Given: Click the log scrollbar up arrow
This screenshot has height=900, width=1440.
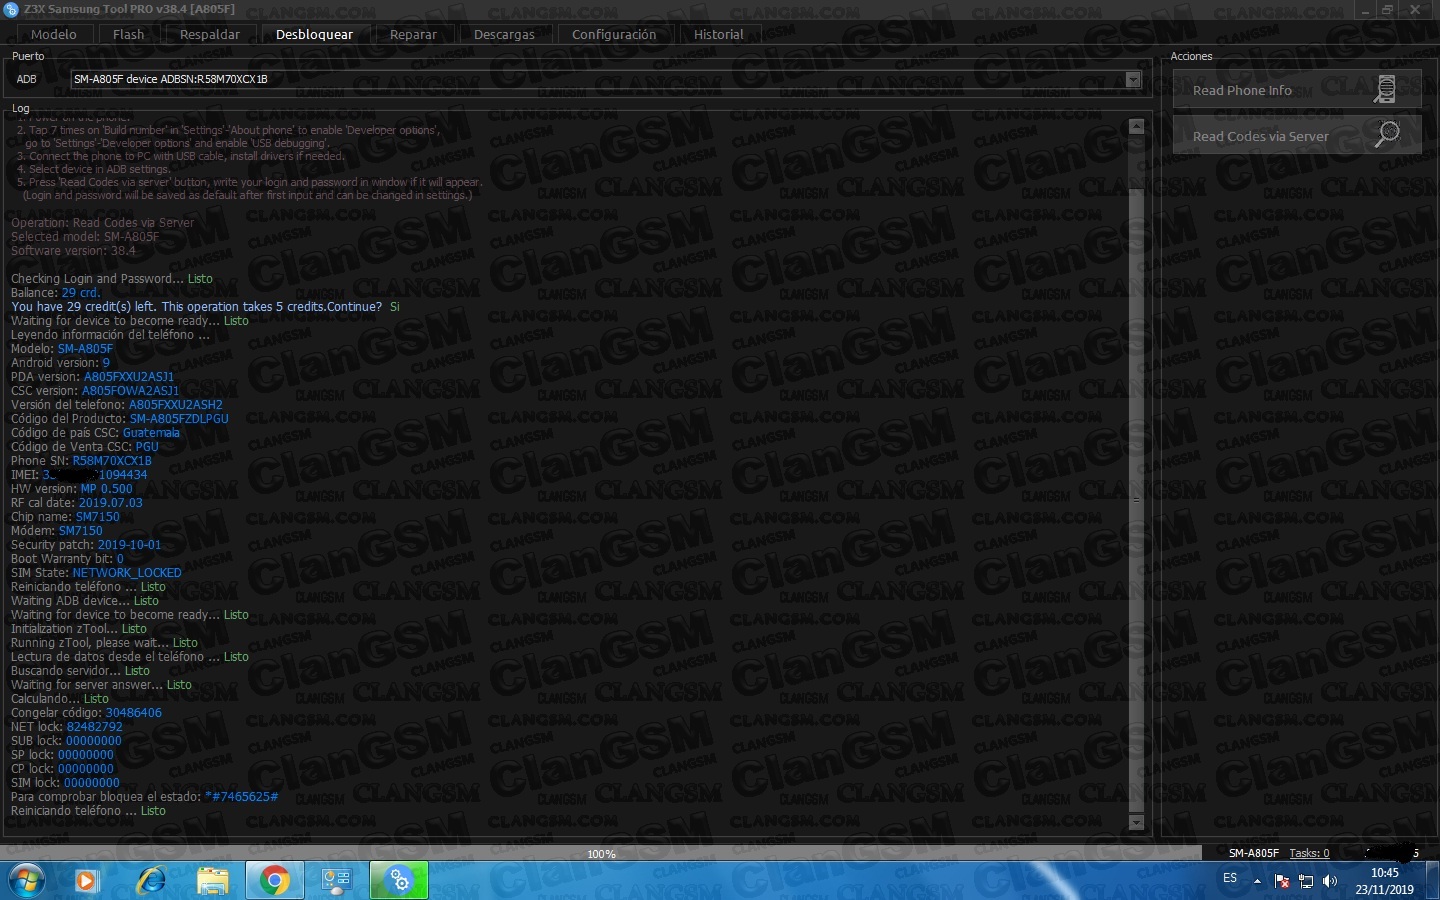Looking at the screenshot, I should coord(1136,126).
